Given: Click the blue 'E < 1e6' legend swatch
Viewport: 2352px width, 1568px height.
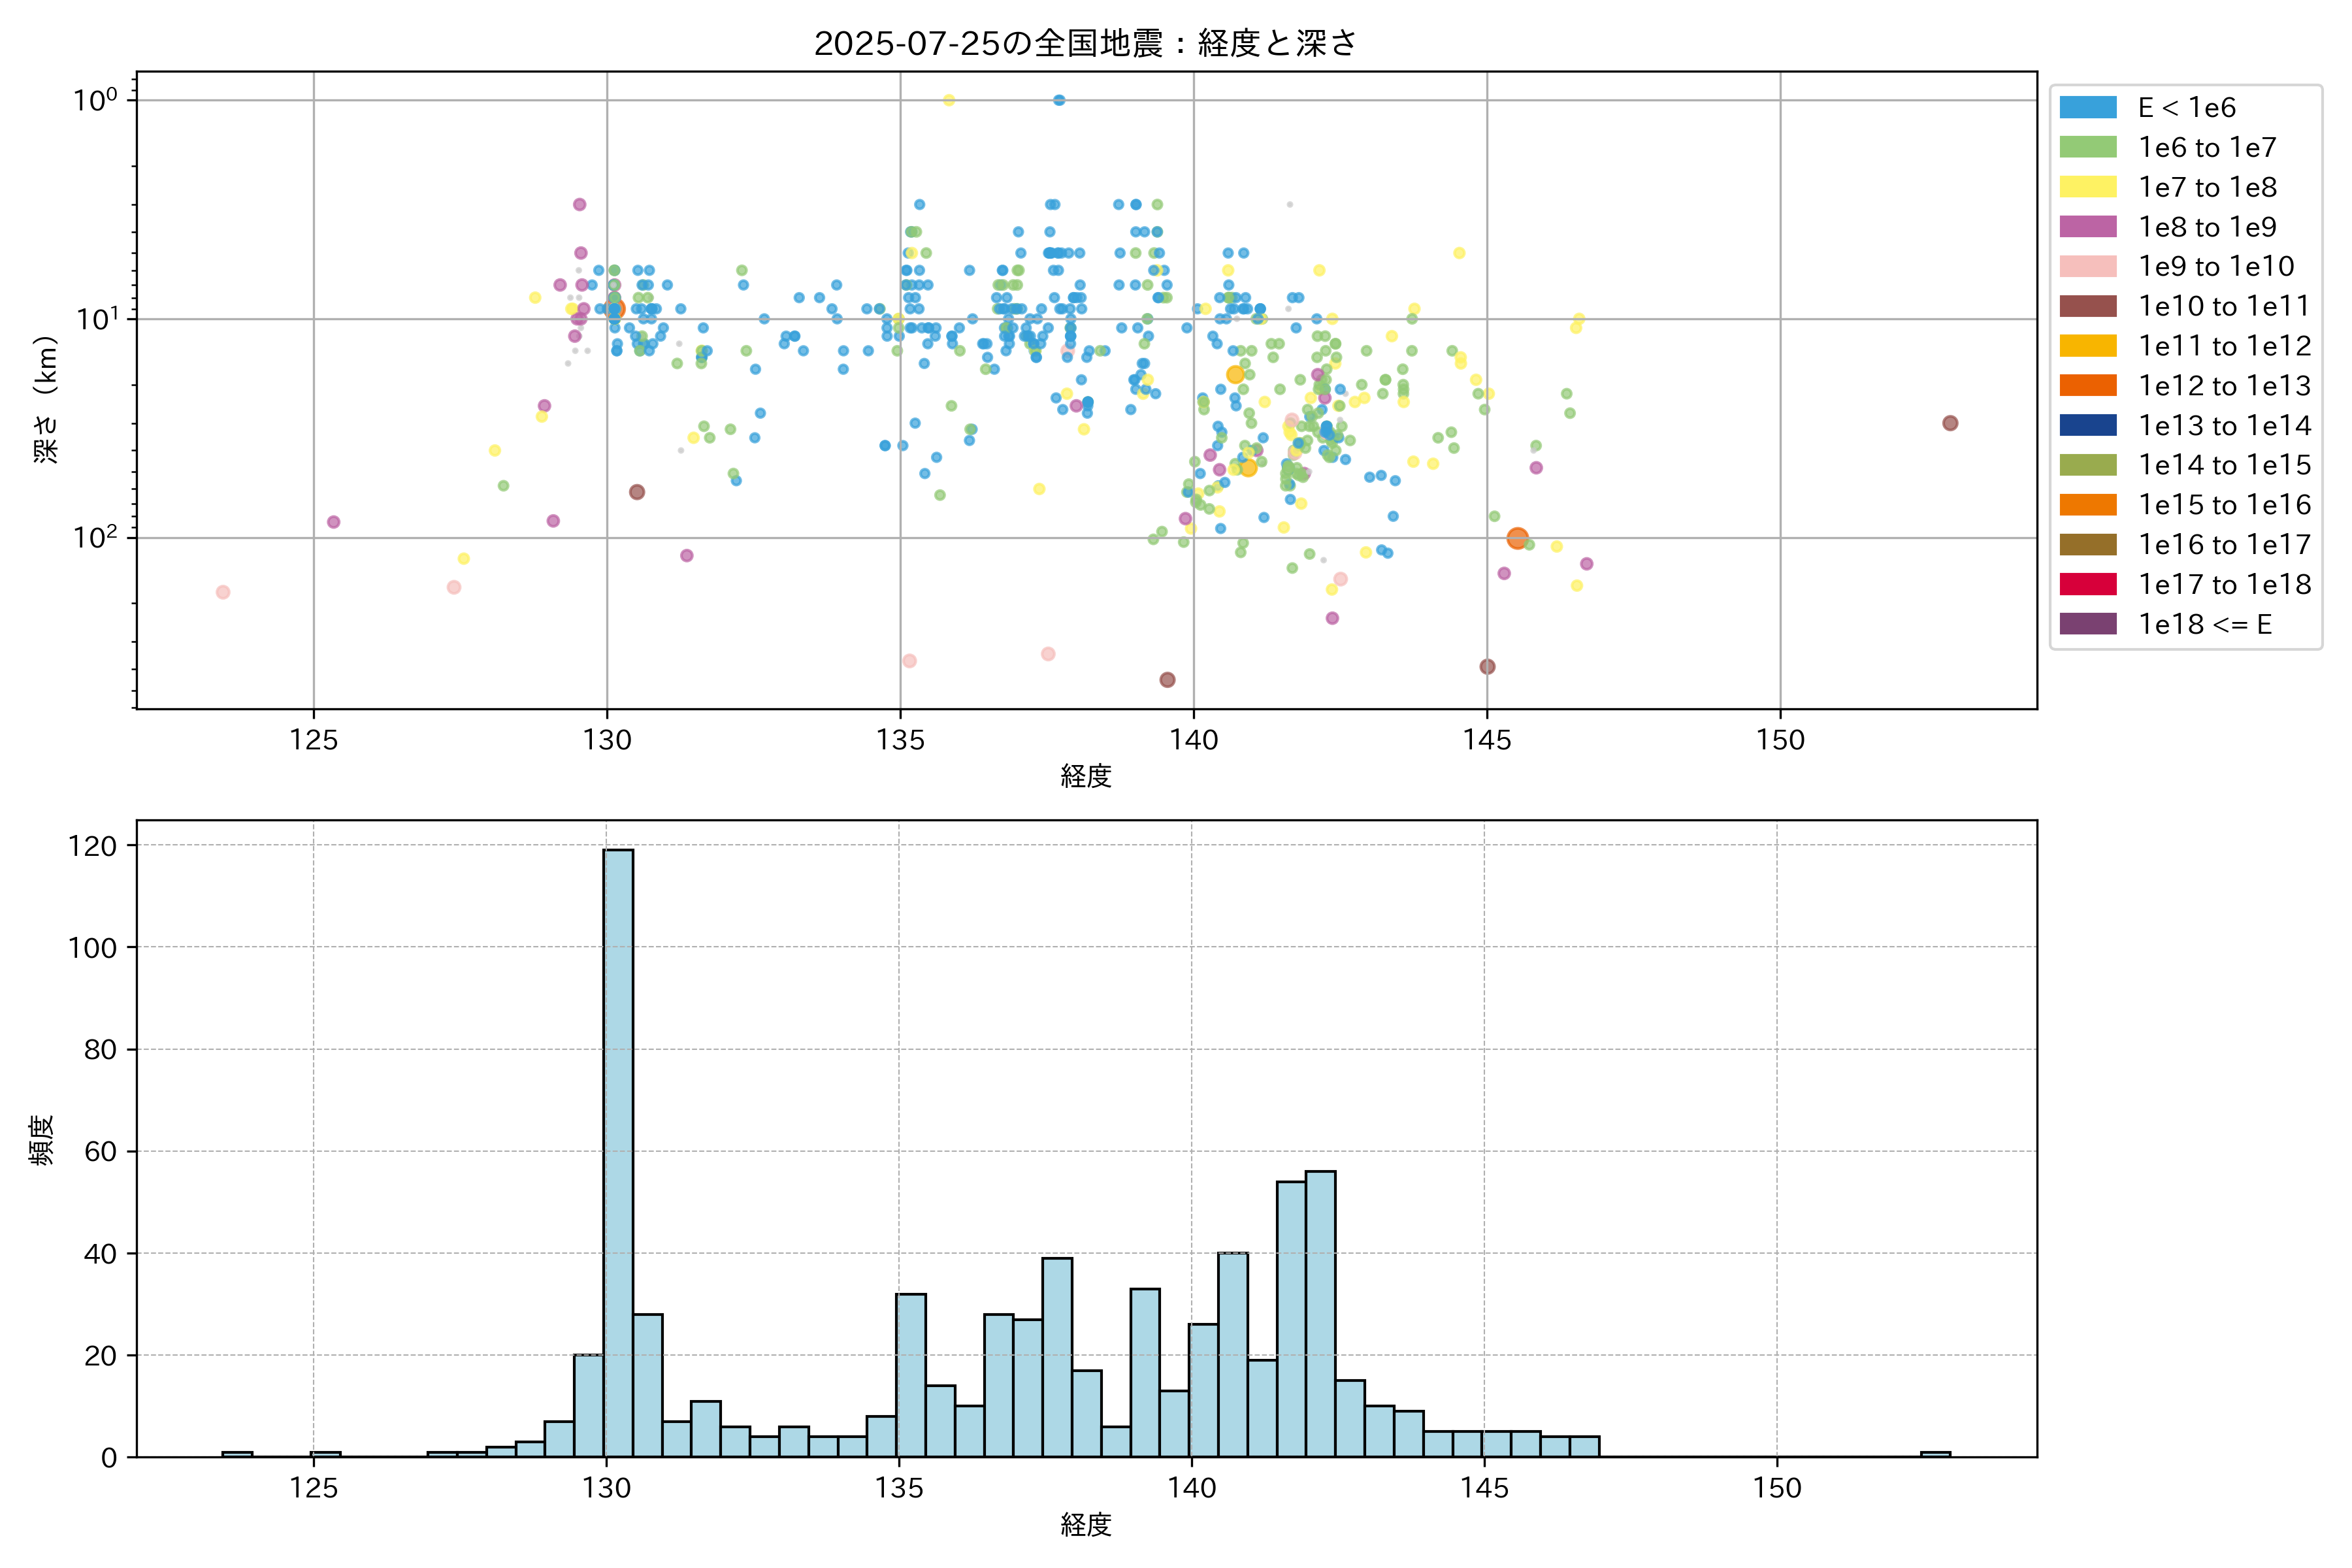Looking at the screenshot, I should [2087, 108].
